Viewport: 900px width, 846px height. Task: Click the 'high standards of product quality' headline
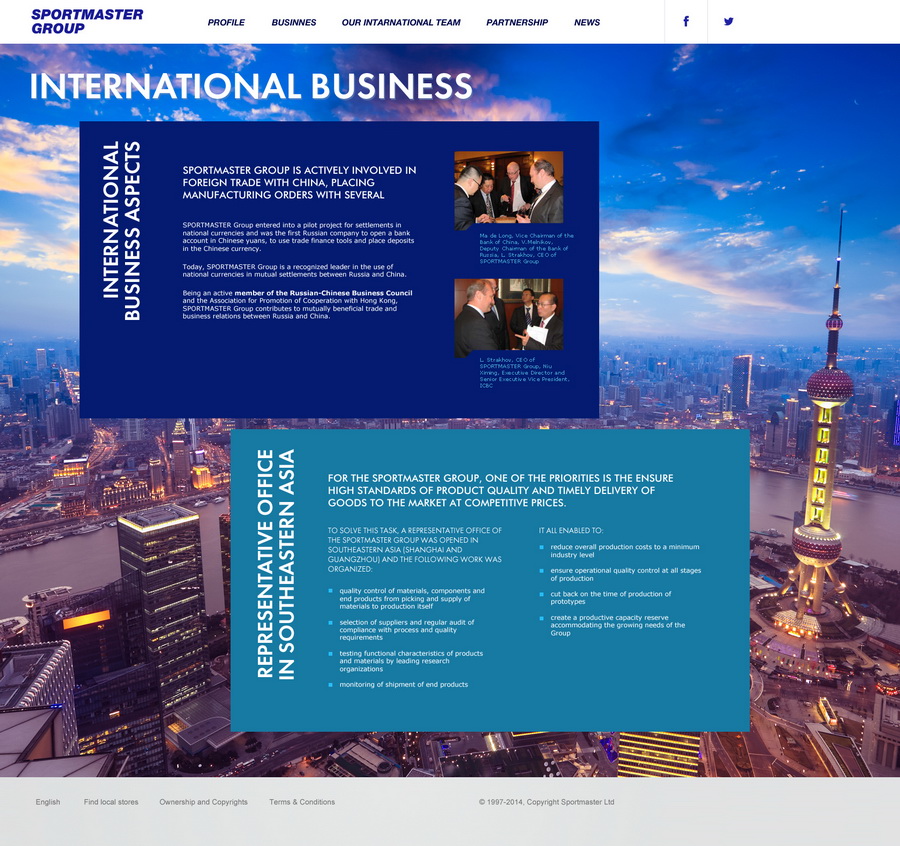[x=501, y=490]
